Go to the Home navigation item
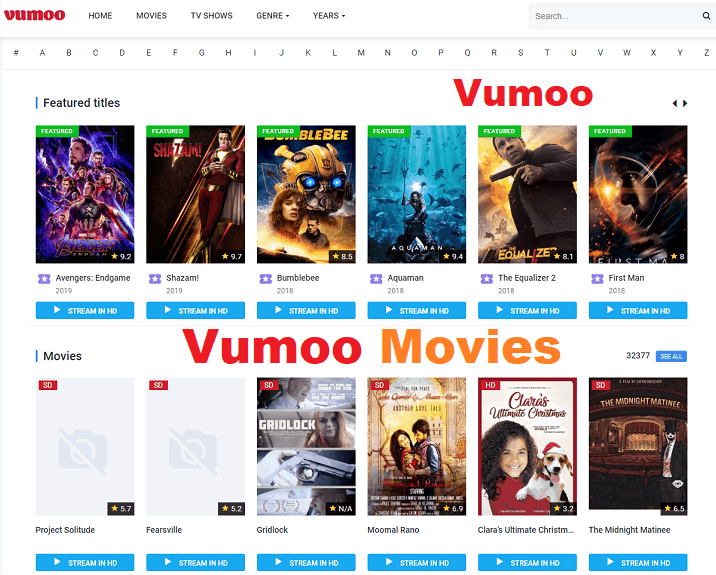This screenshot has height=575, width=716. 100,16
